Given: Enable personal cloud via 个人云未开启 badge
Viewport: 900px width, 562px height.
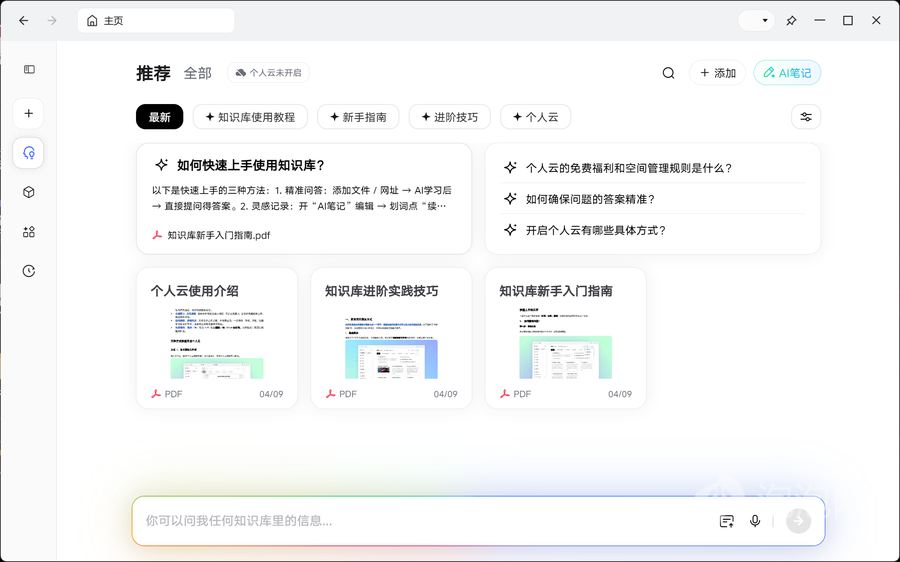Looking at the screenshot, I should pos(268,73).
